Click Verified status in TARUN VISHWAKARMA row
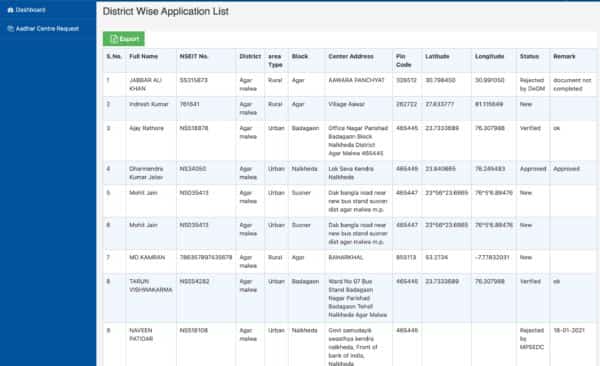The height and width of the screenshot is (366, 600). [530, 281]
